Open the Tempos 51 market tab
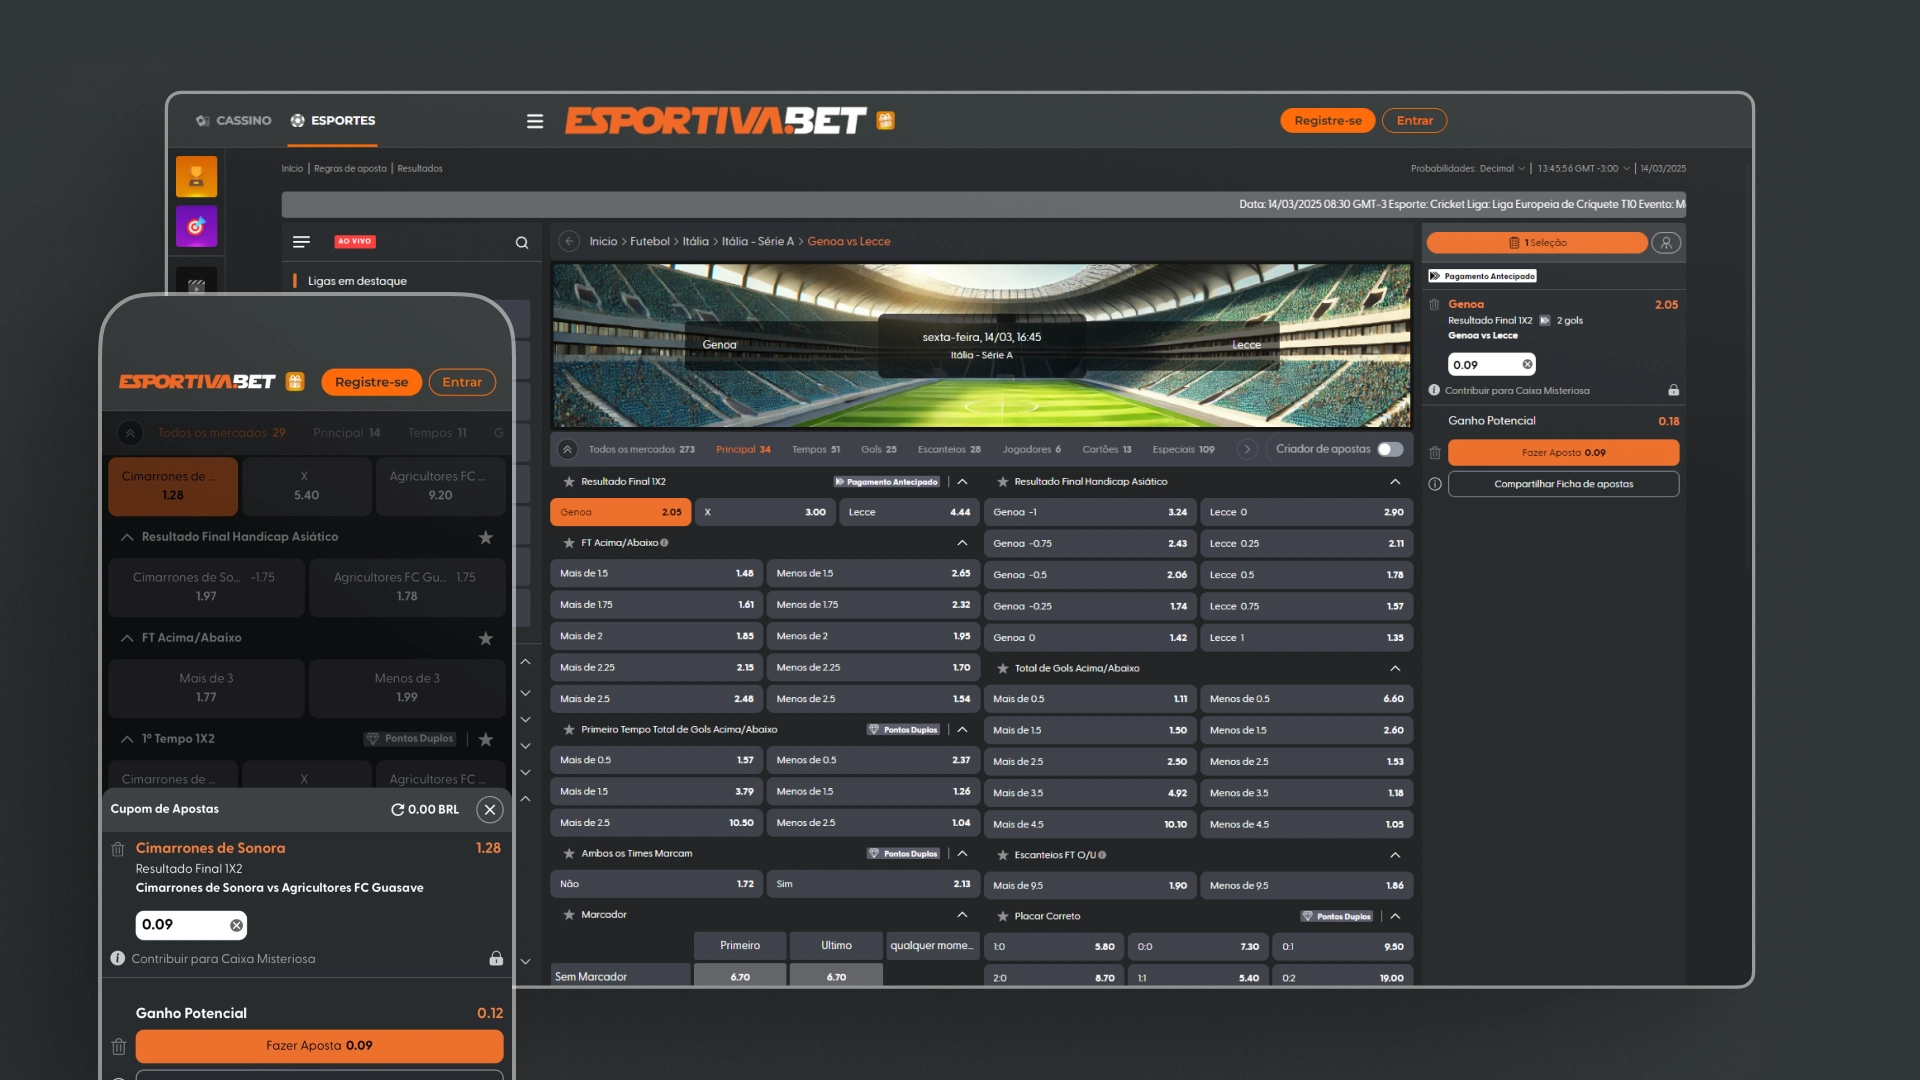Image resolution: width=1920 pixels, height=1080 pixels. [816, 450]
